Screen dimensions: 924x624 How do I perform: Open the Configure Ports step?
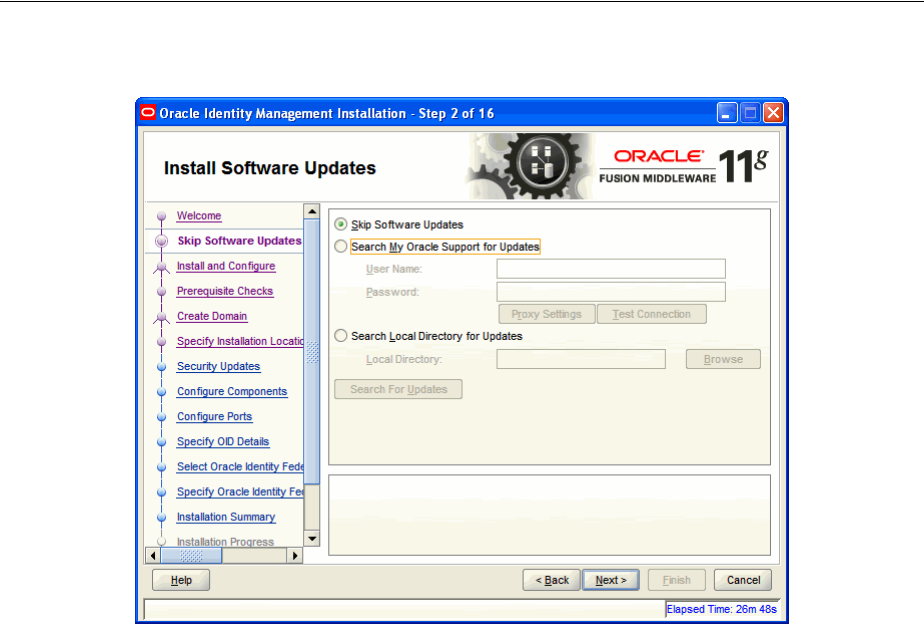(214, 417)
